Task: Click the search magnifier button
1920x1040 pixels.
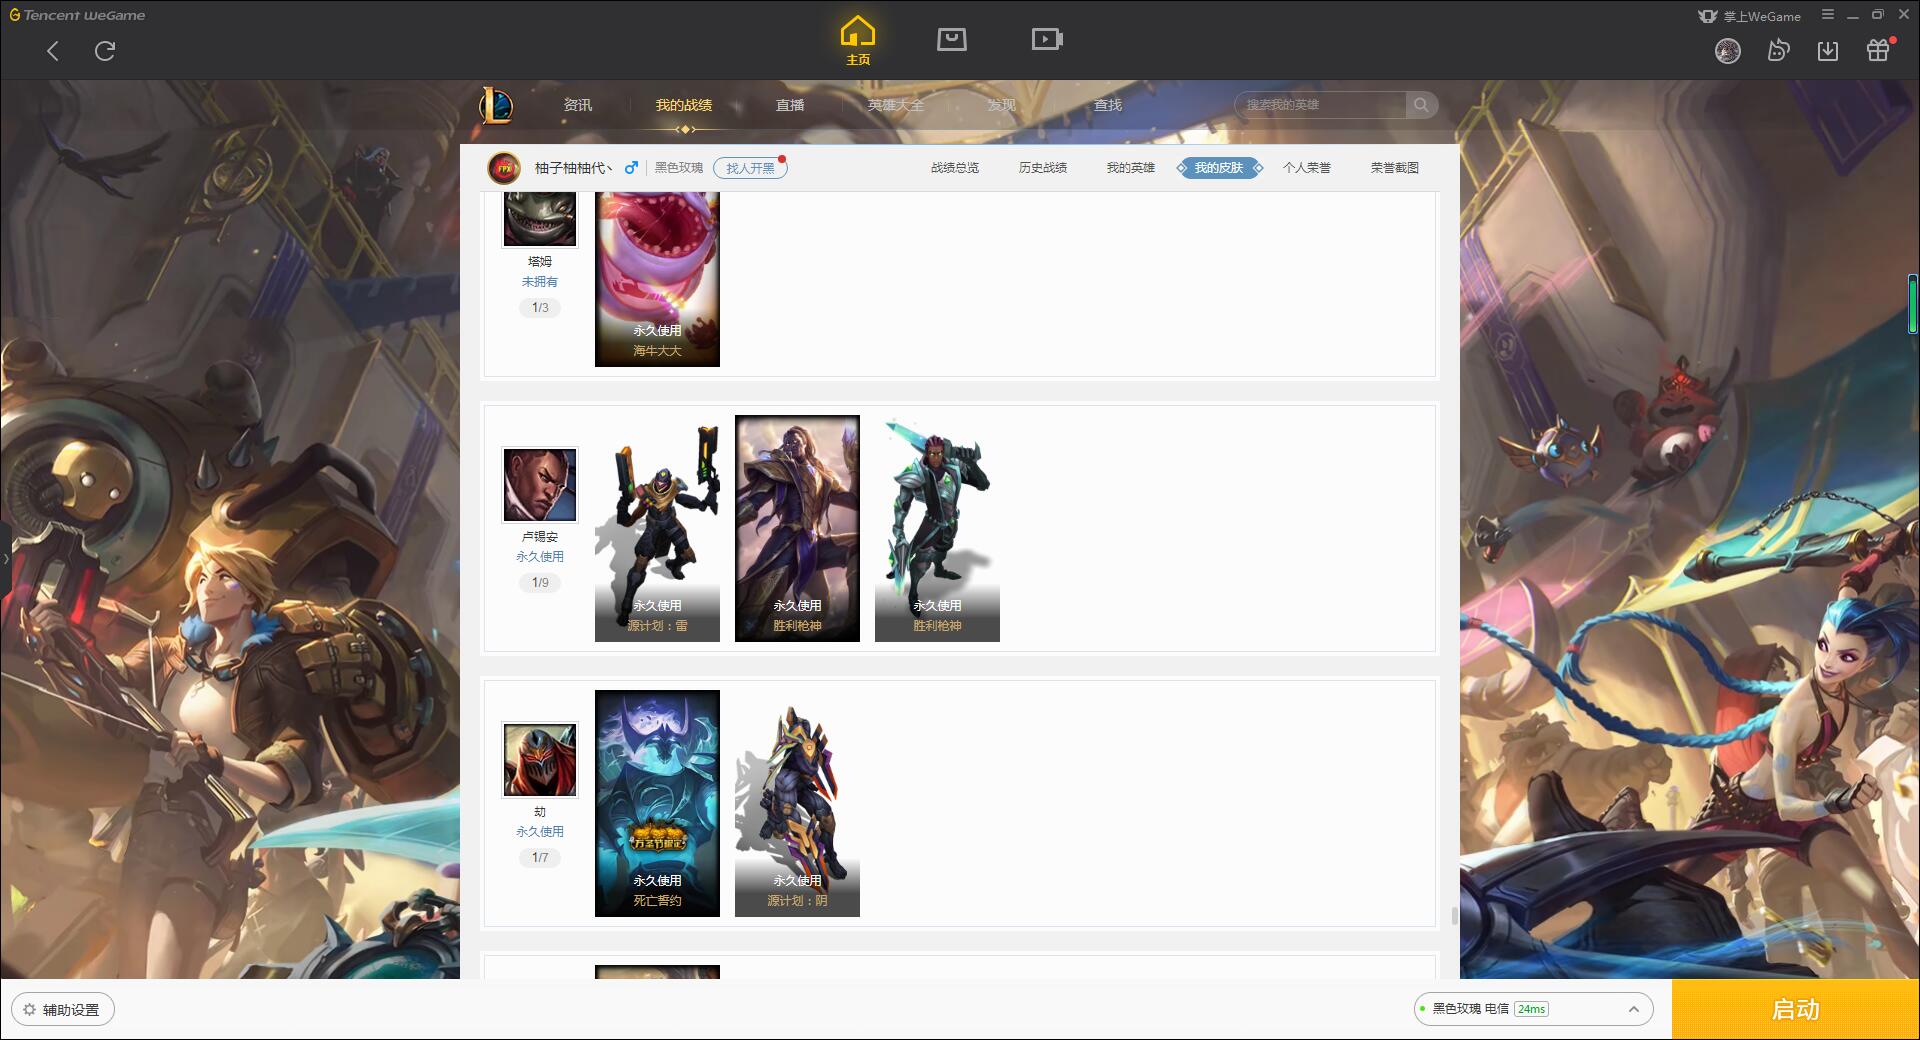Action: tap(1421, 105)
